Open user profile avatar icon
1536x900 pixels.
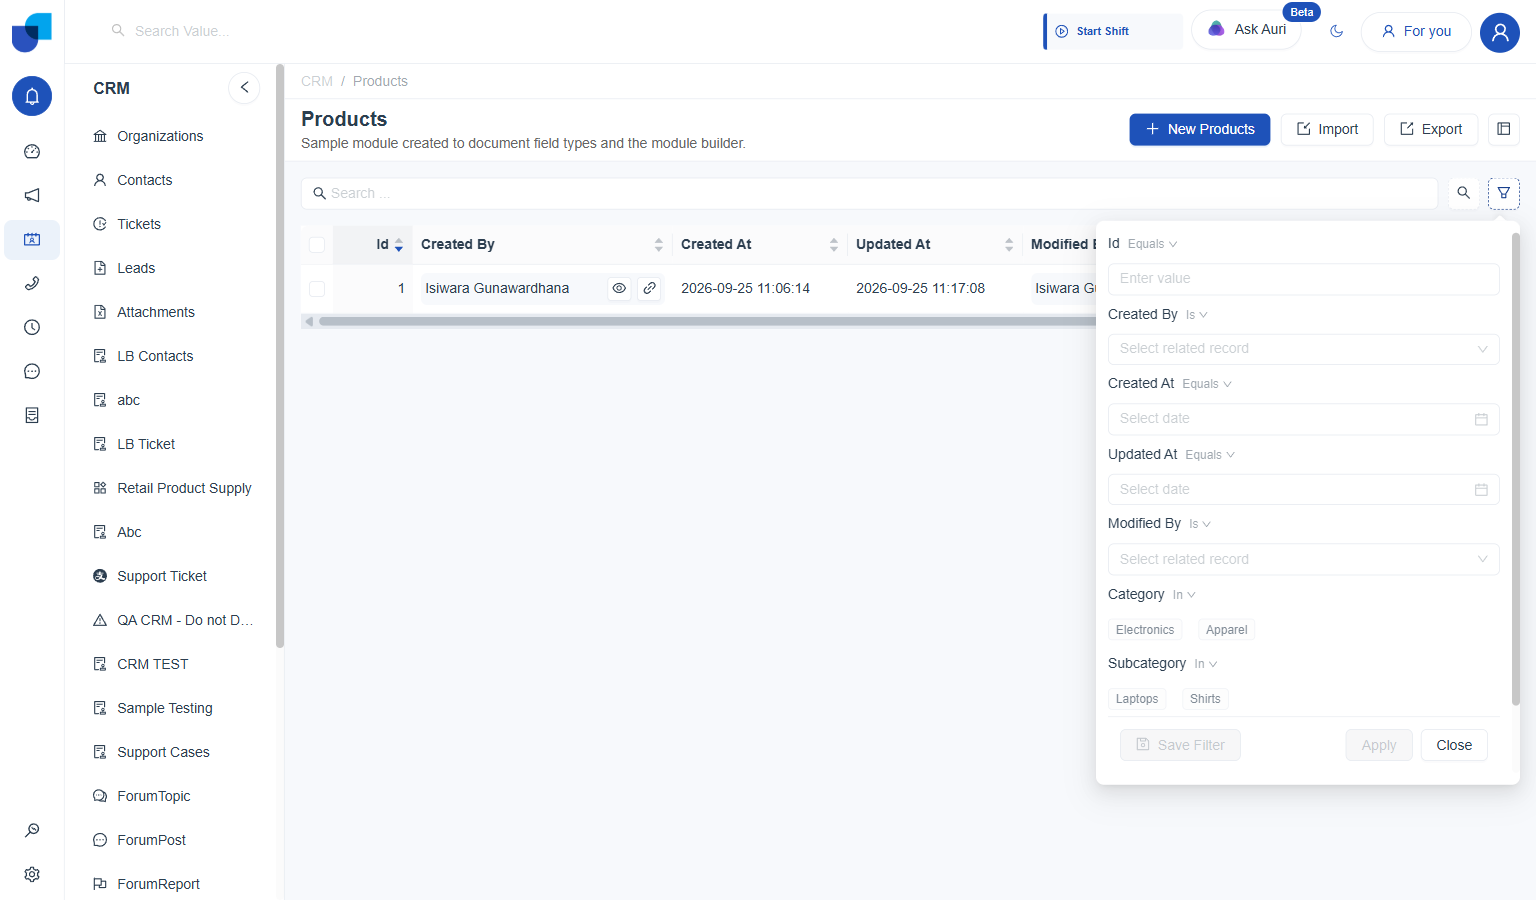[1499, 32]
